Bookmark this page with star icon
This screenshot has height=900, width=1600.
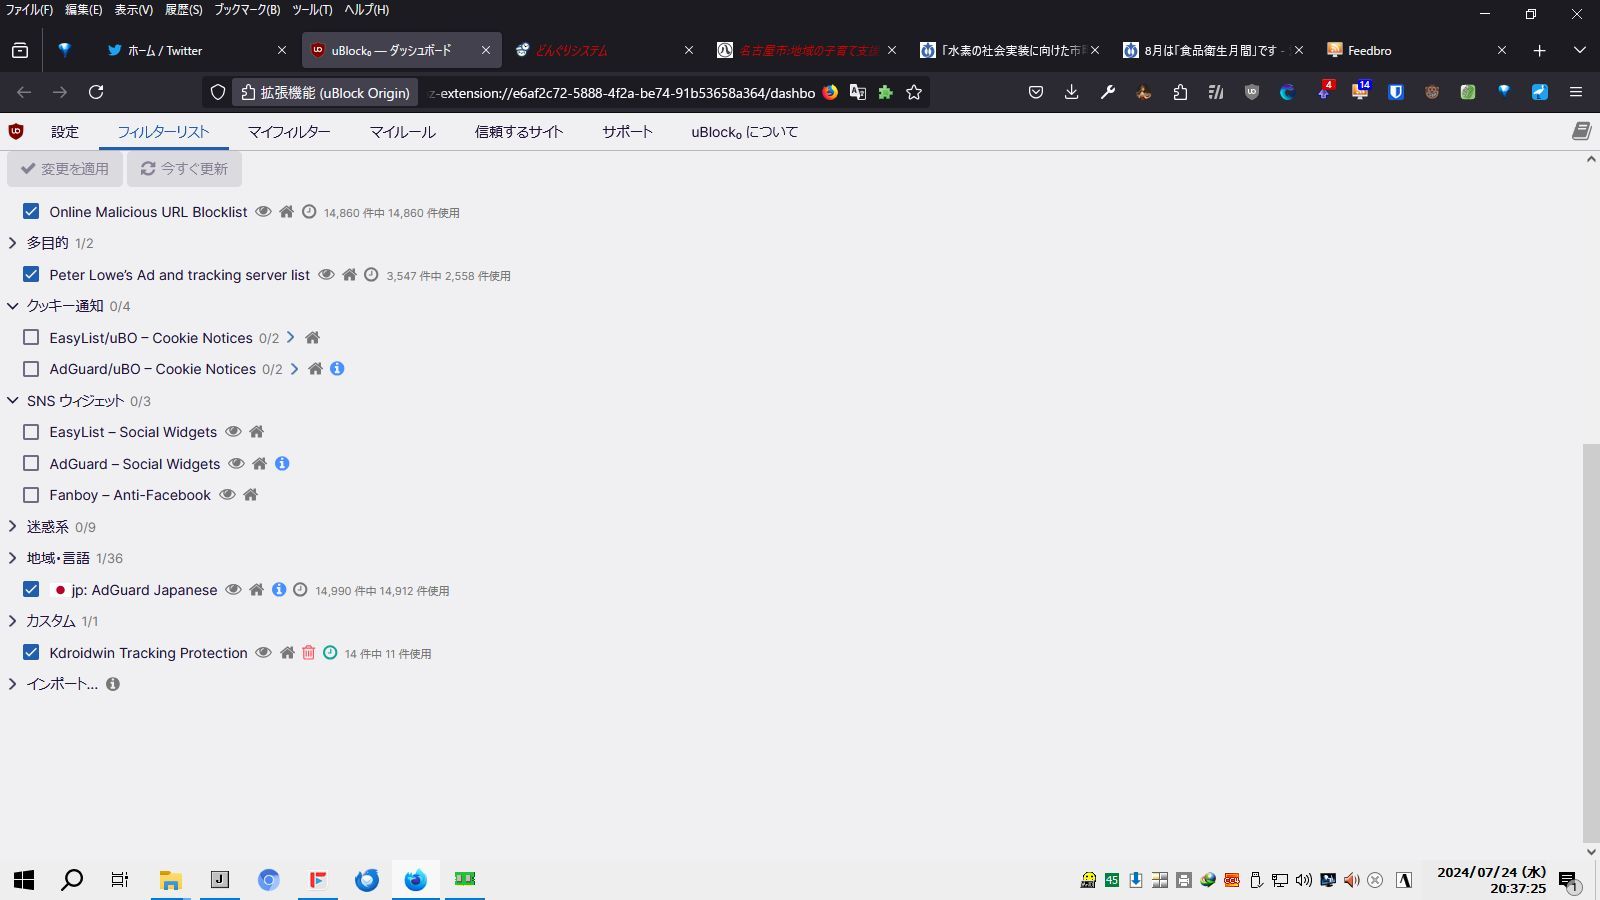[914, 92]
